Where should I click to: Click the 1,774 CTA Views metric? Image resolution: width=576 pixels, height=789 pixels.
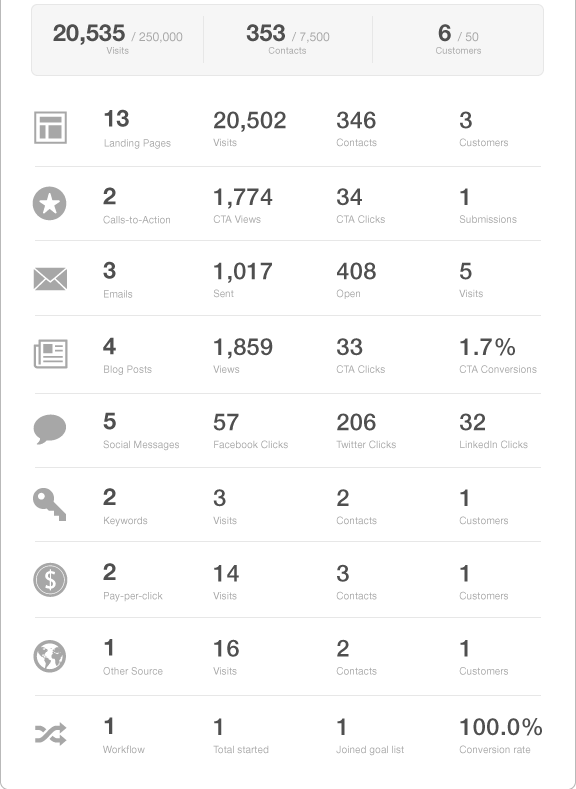pyautogui.click(x=243, y=206)
